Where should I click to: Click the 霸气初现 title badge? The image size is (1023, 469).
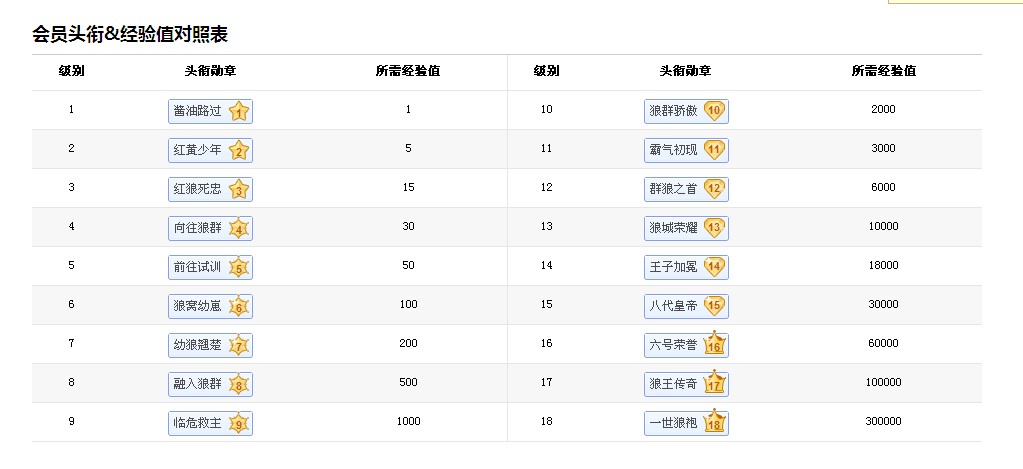click(x=686, y=151)
